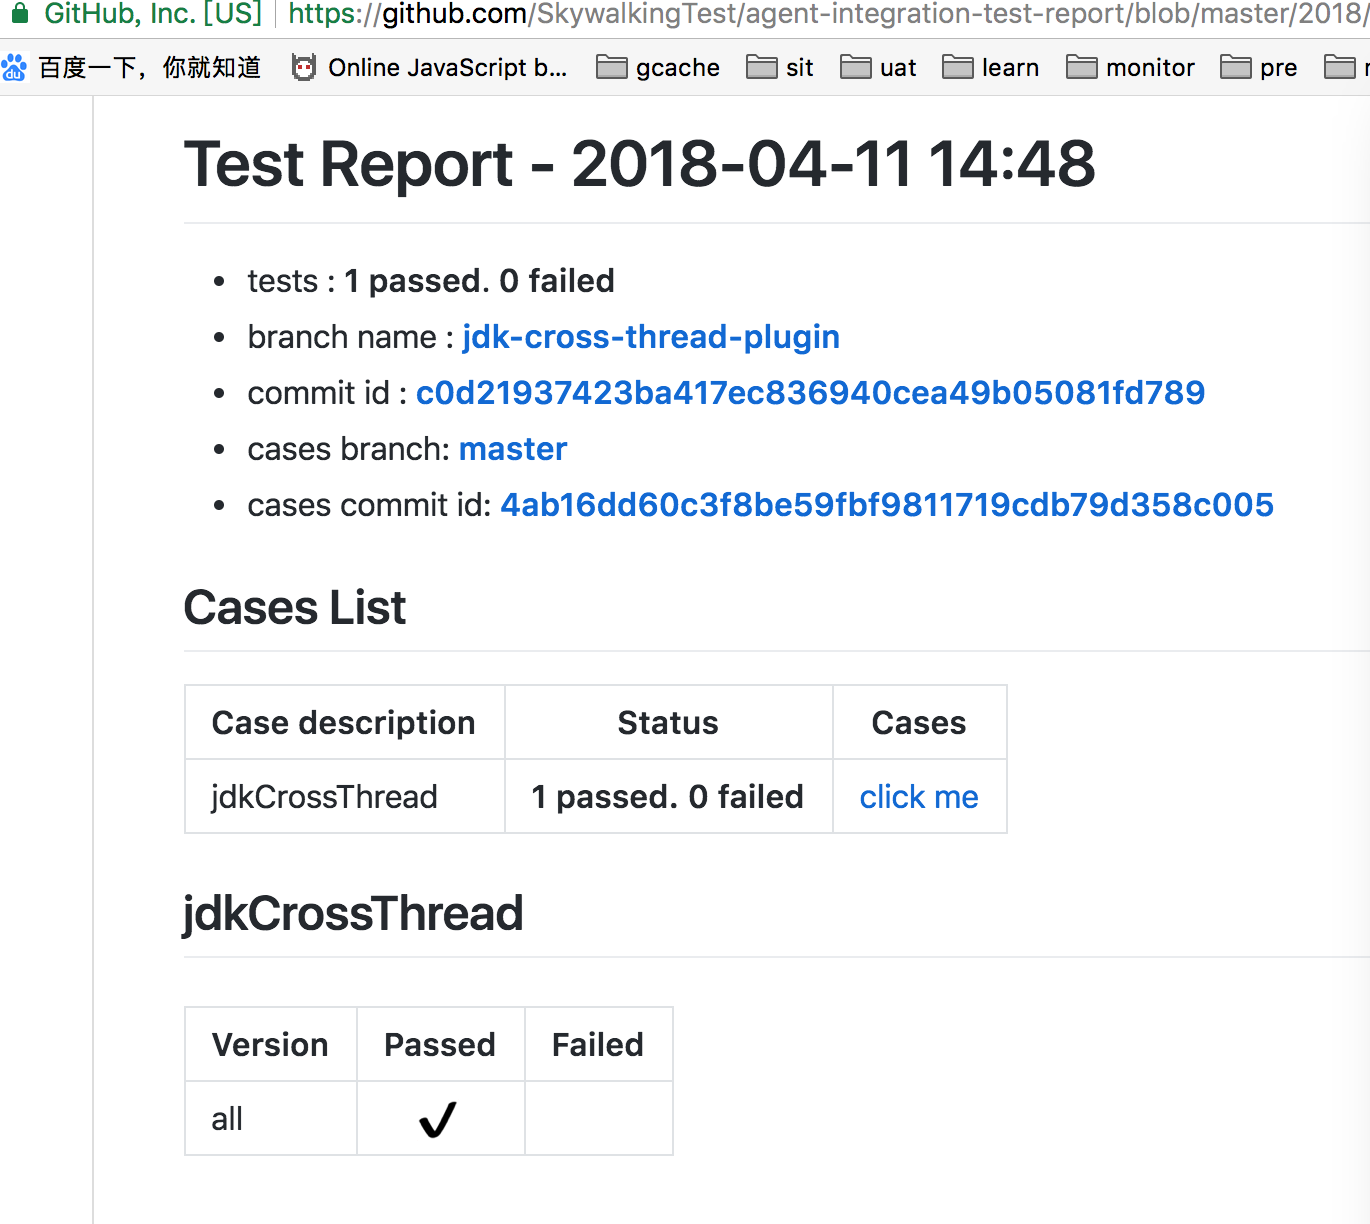Screen dimensions: 1370x1224
Task: Click the 'tests : 1 passed. 0 failed' bullet
Action: 431,281
